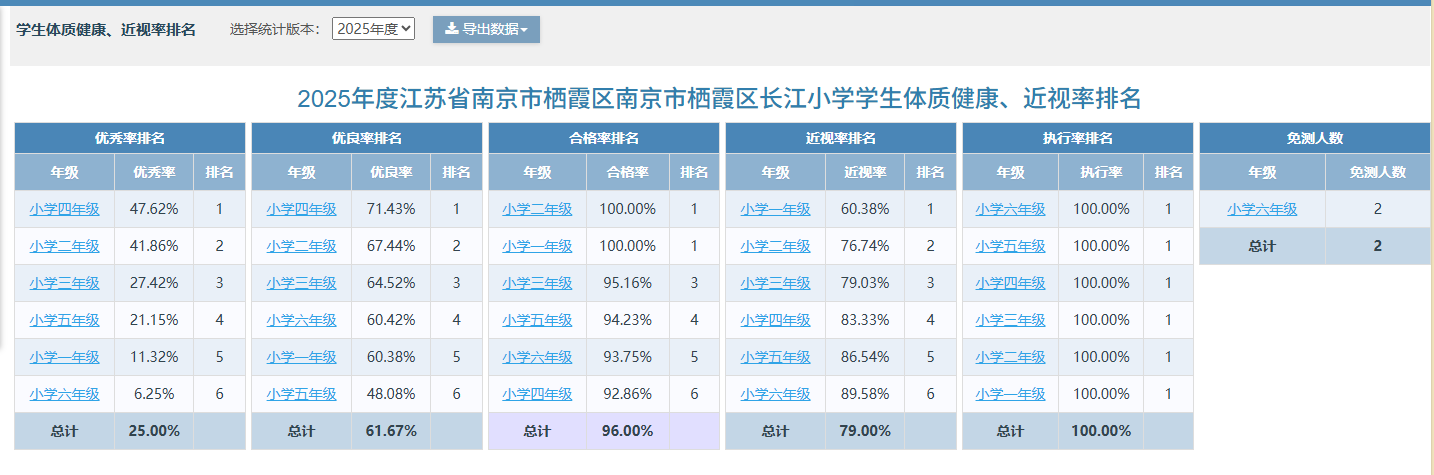Image resolution: width=1434 pixels, height=475 pixels.
Task: Click the download icon on 导出数据
Action: pos(452,30)
